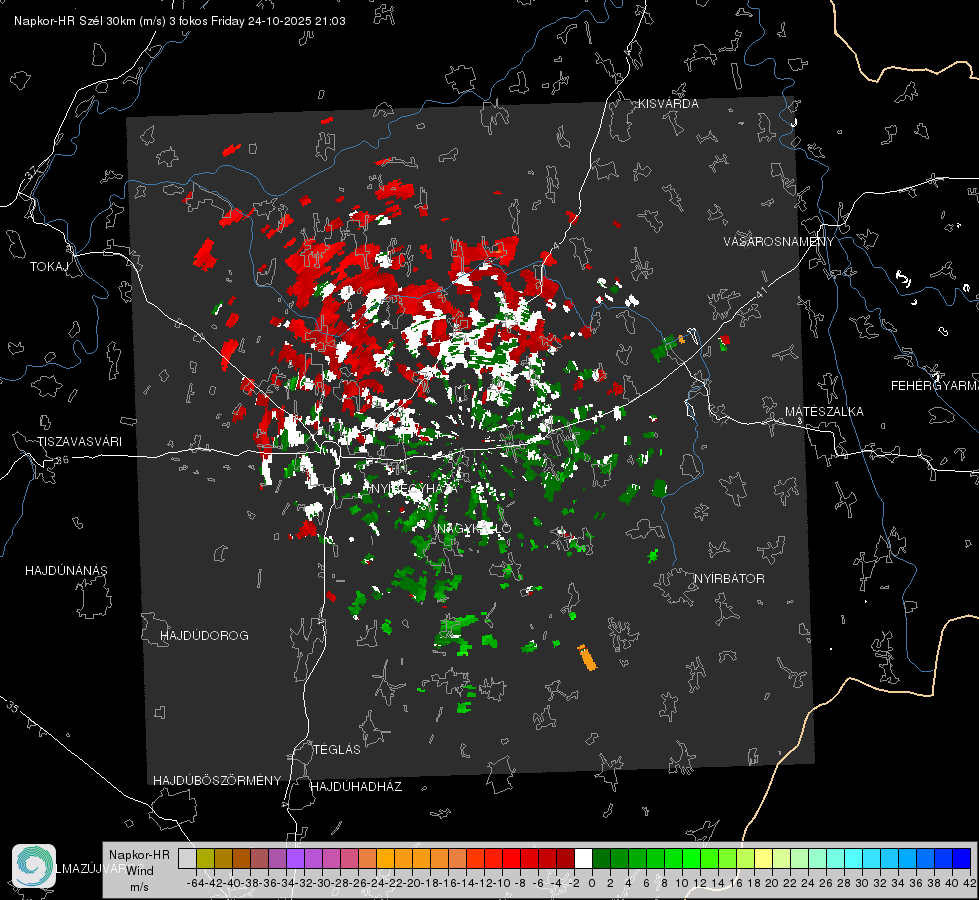Select the deep blue swatch at 40-42
Image resolution: width=979 pixels, height=900 pixels.
click(962, 858)
